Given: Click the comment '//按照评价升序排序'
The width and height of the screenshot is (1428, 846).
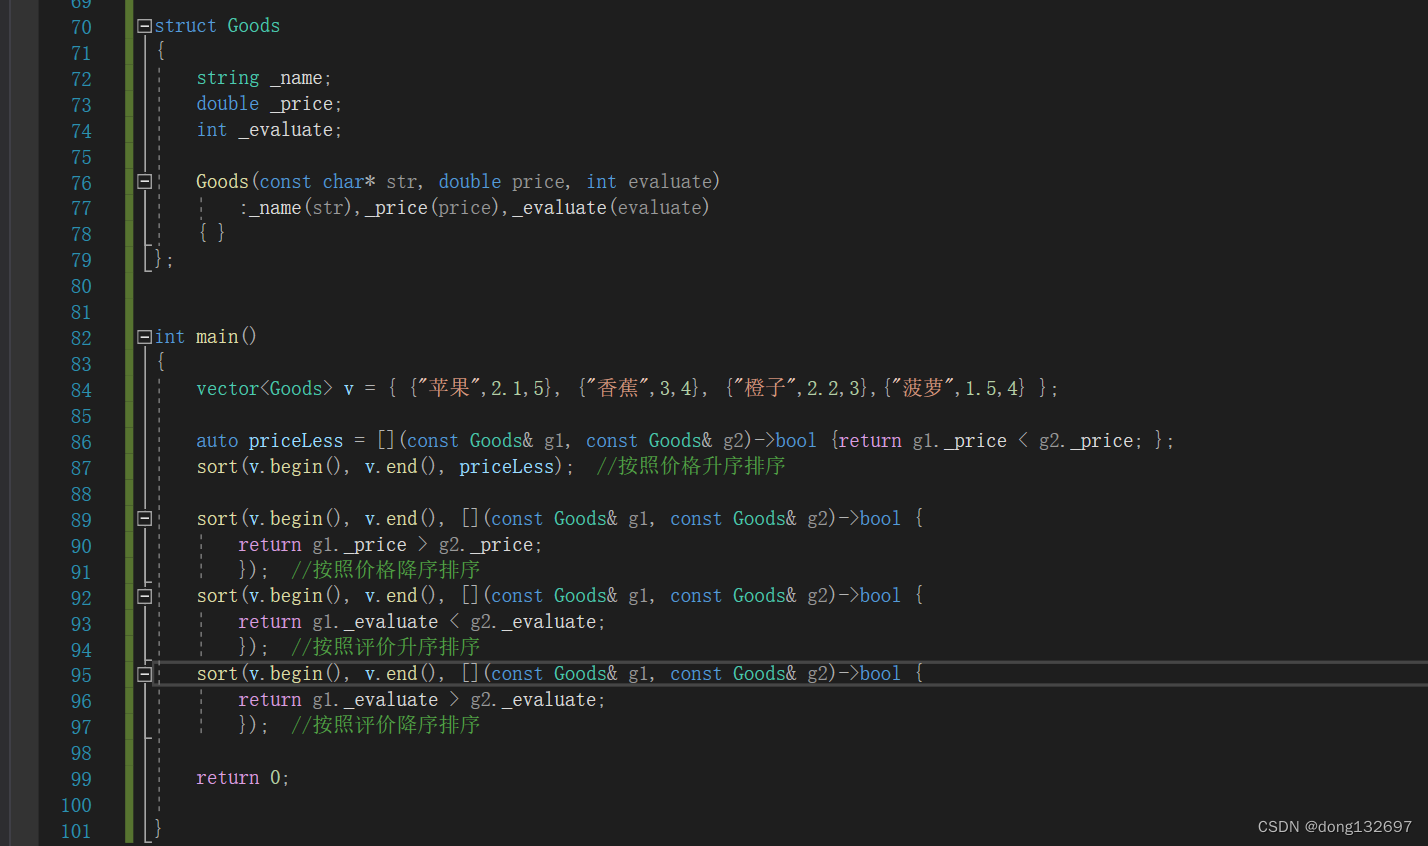Looking at the screenshot, I should [386, 647].
